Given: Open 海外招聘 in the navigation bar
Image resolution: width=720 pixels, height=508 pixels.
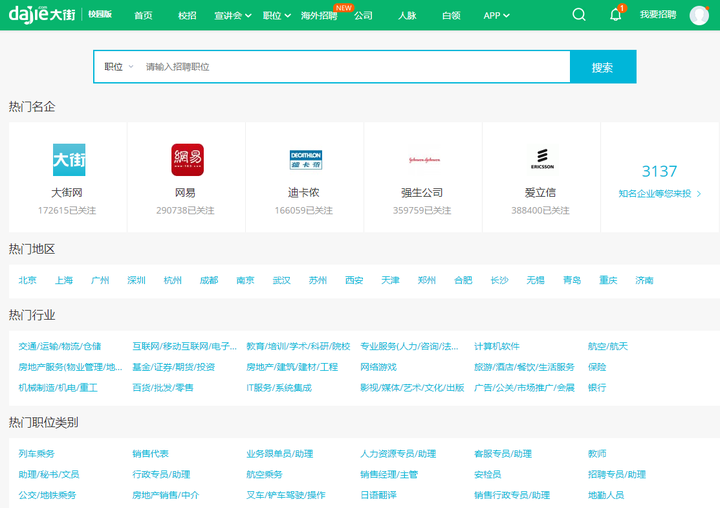Looking at the screenshot, I should (x=319, y=16).
